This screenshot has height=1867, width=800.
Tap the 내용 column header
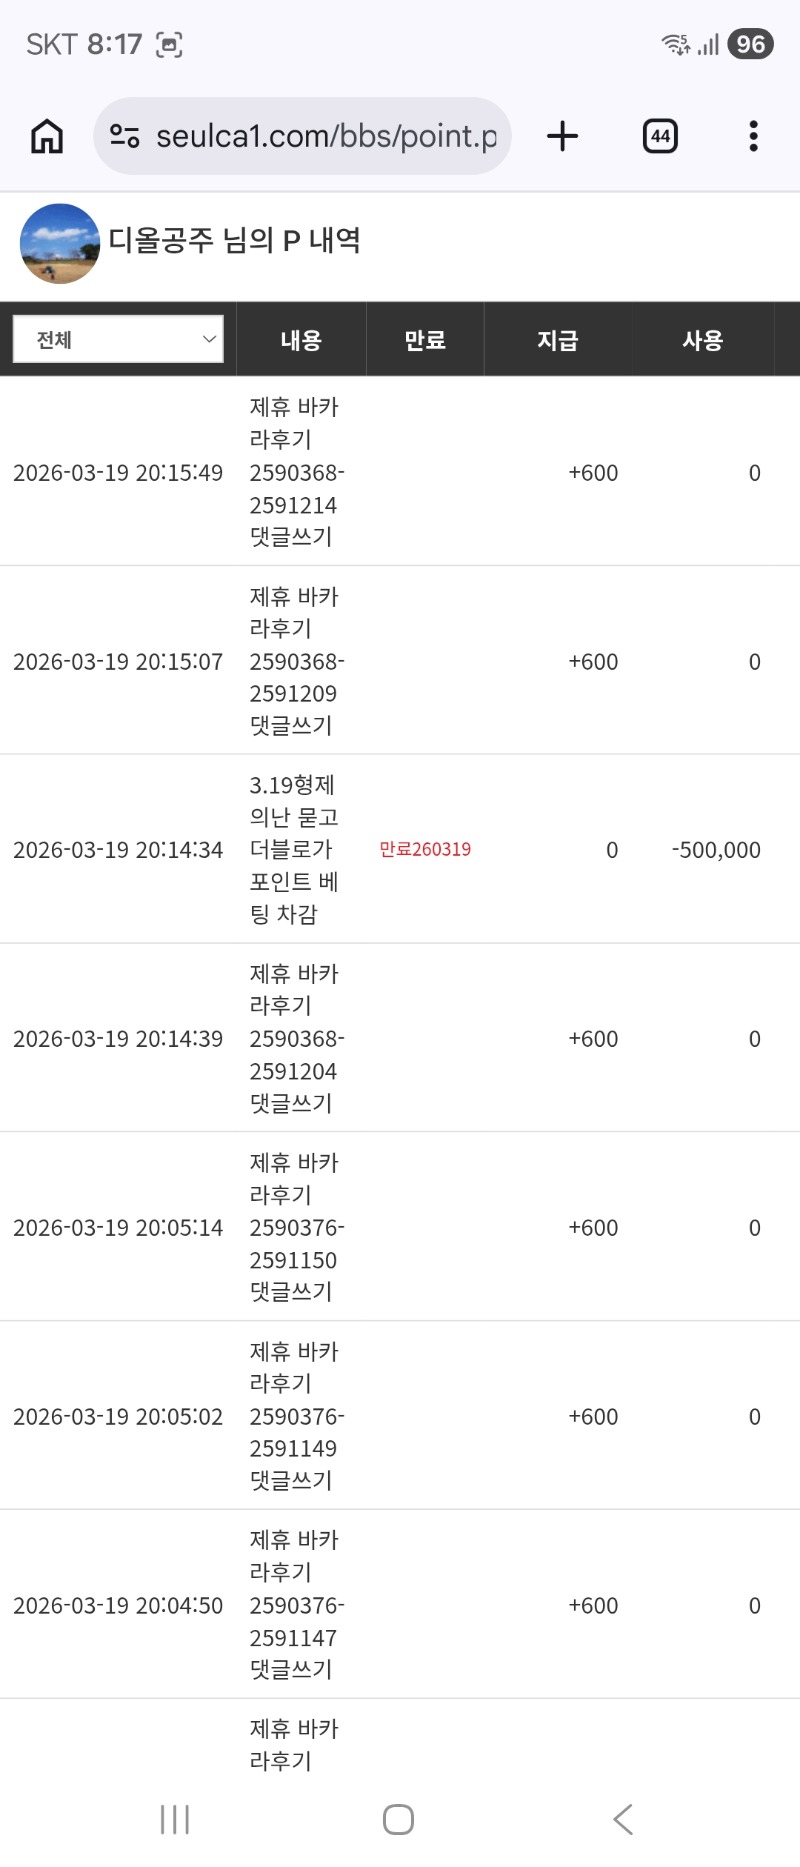tap(301, 340)
